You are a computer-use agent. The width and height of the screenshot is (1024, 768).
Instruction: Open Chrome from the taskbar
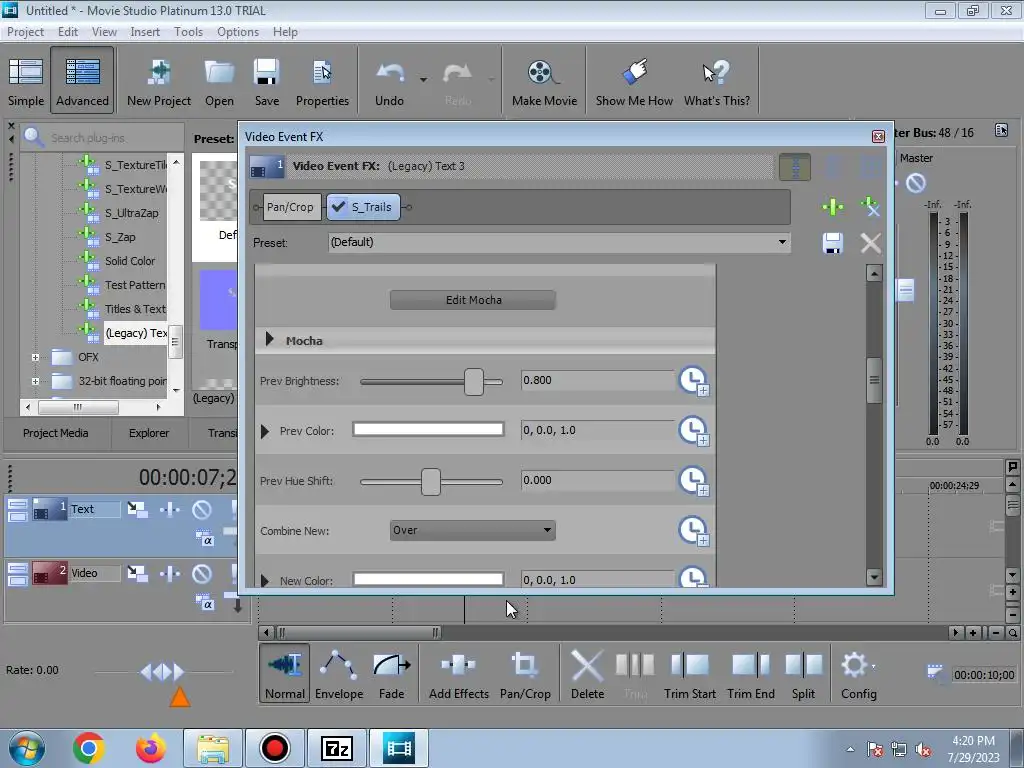[88, 748]
